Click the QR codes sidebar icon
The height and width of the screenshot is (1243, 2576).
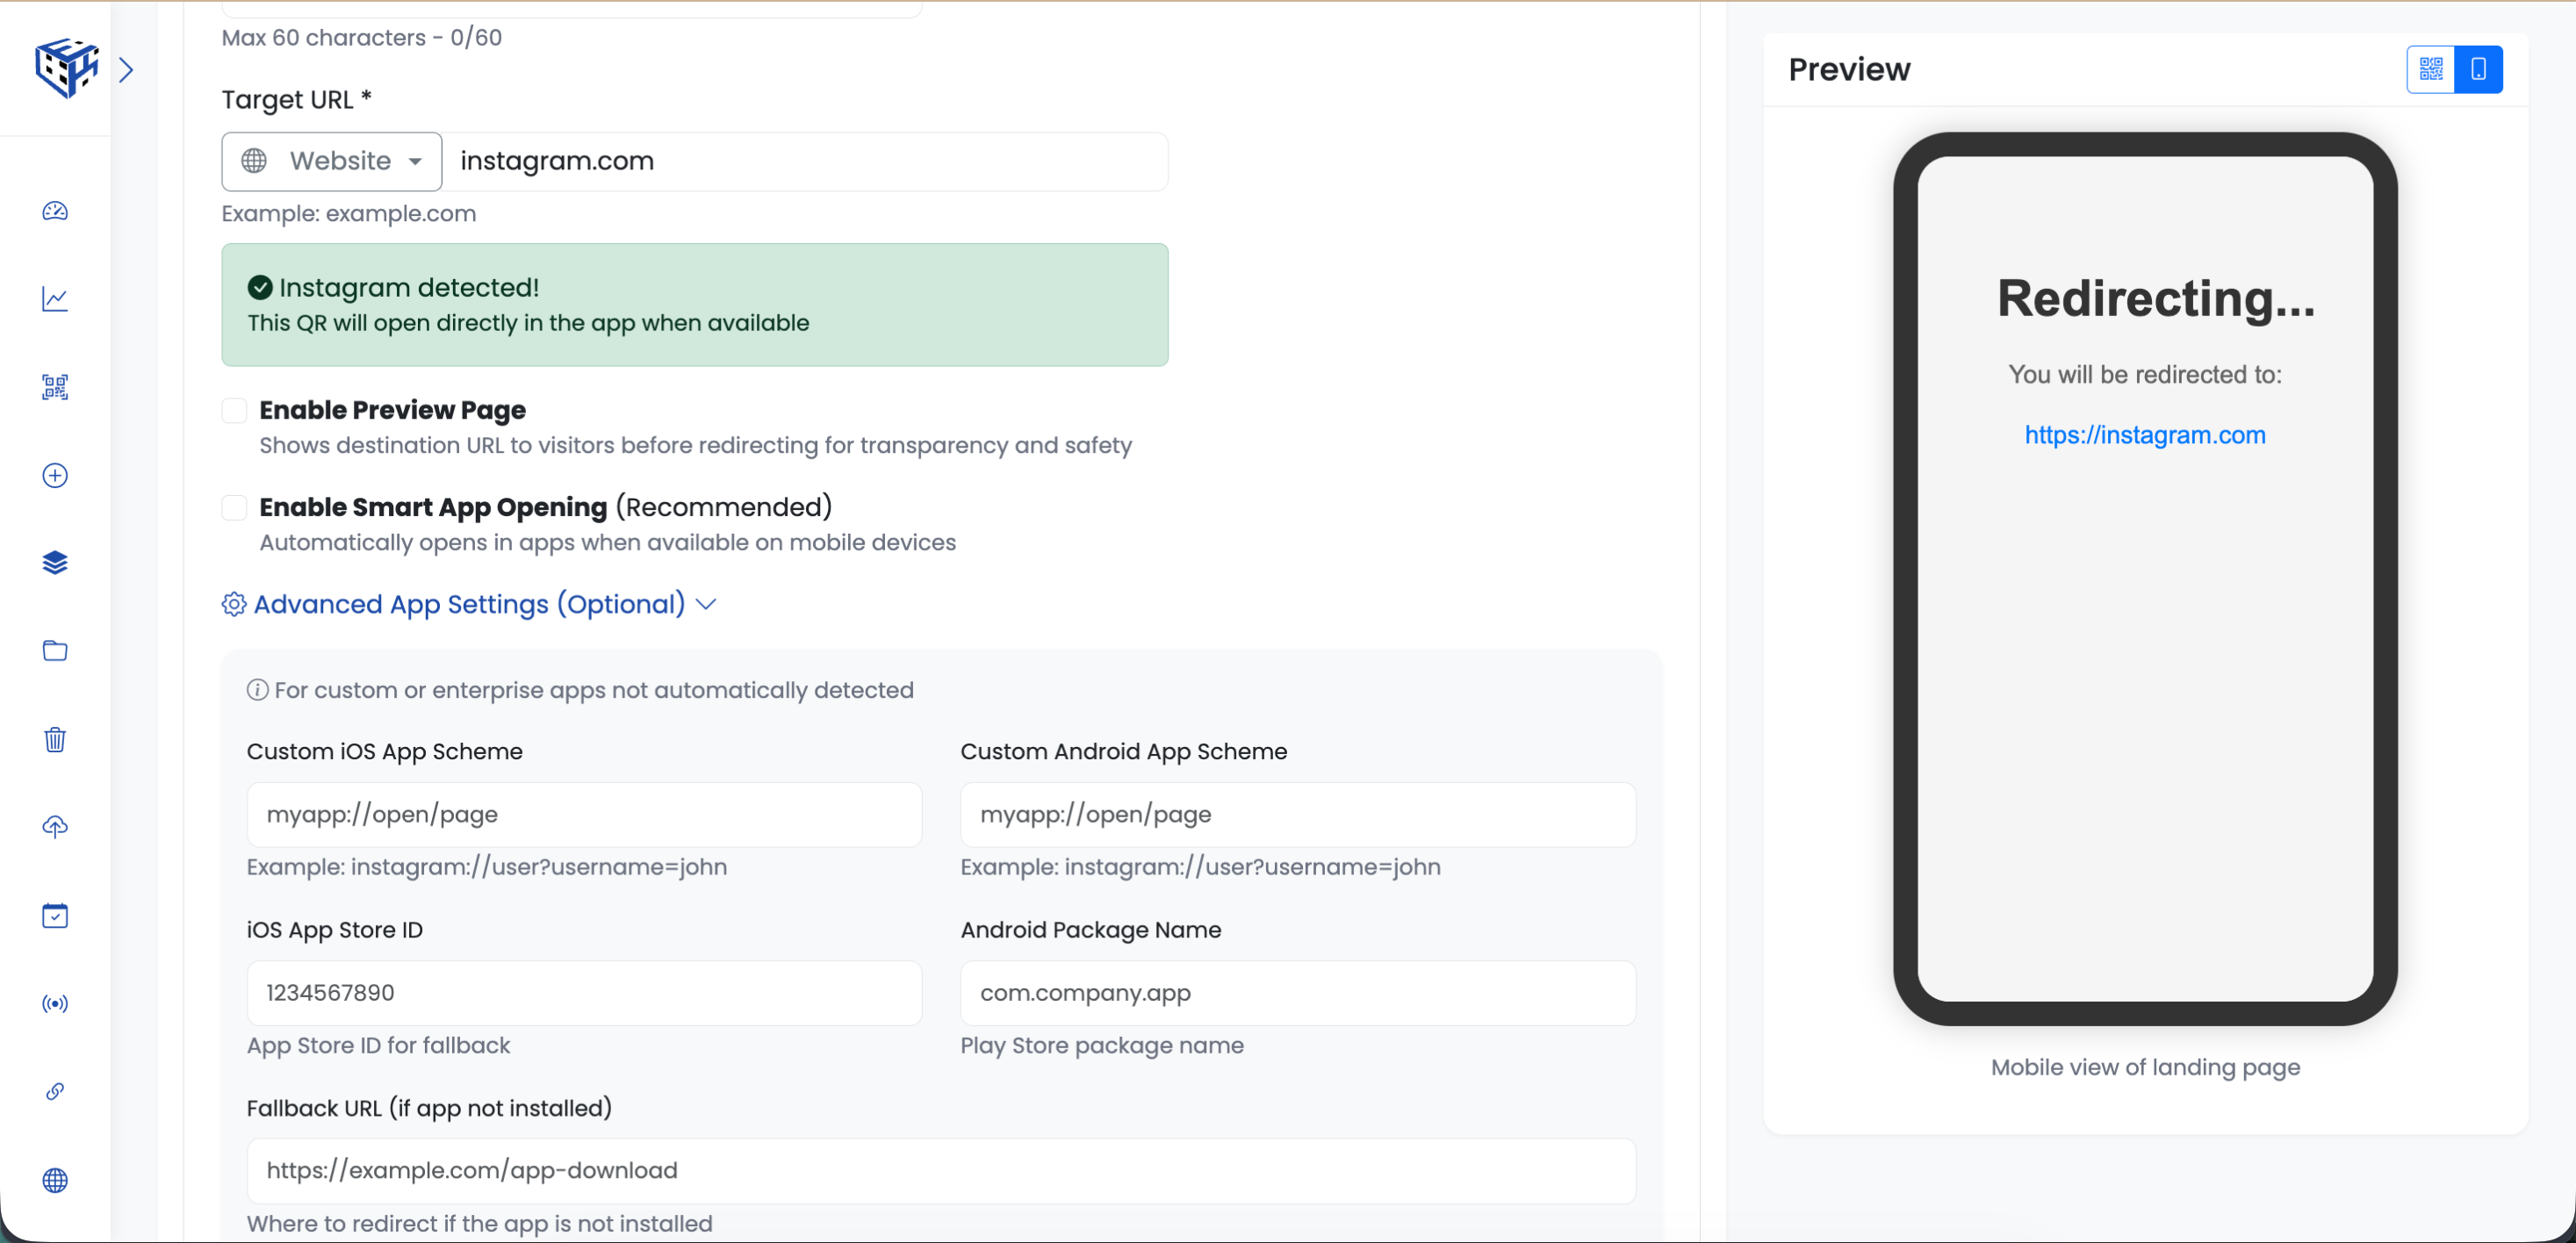pyautogui.click(x=55, y=387)
